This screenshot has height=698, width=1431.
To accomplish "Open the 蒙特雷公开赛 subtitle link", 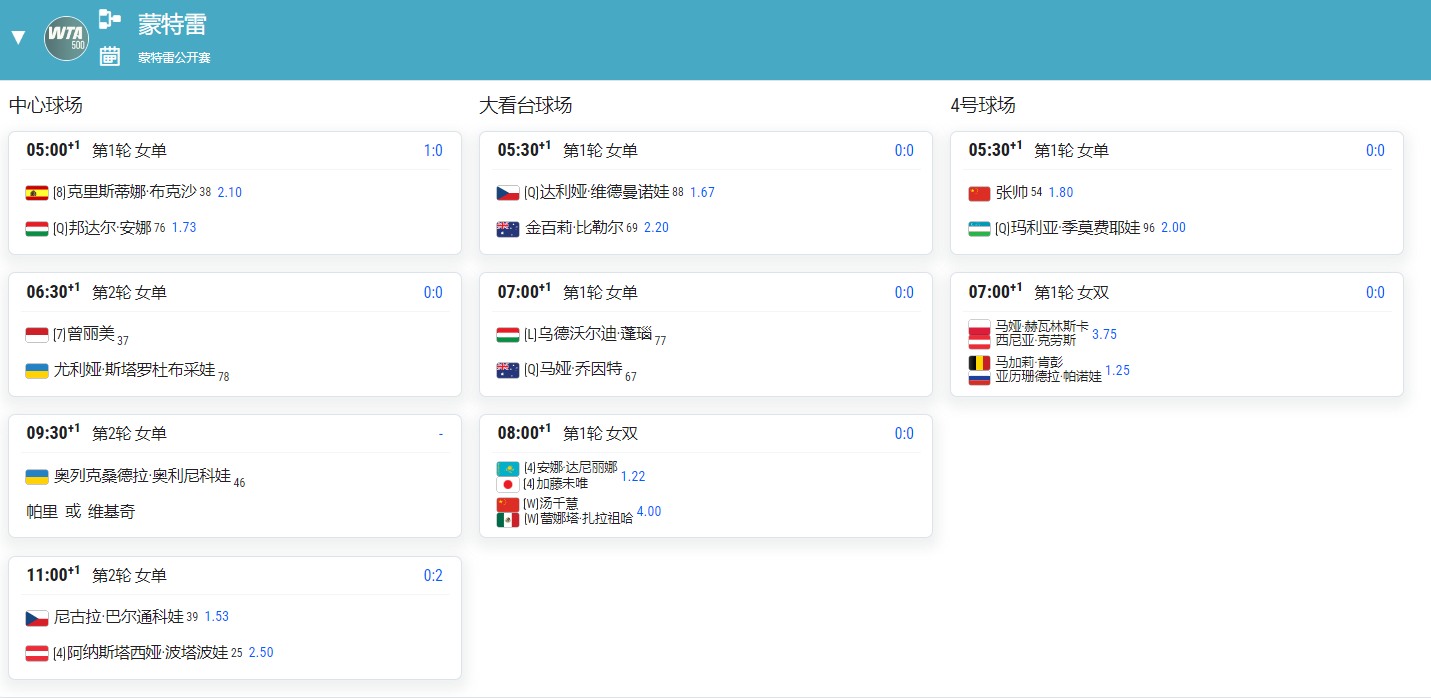I will 174,58.
